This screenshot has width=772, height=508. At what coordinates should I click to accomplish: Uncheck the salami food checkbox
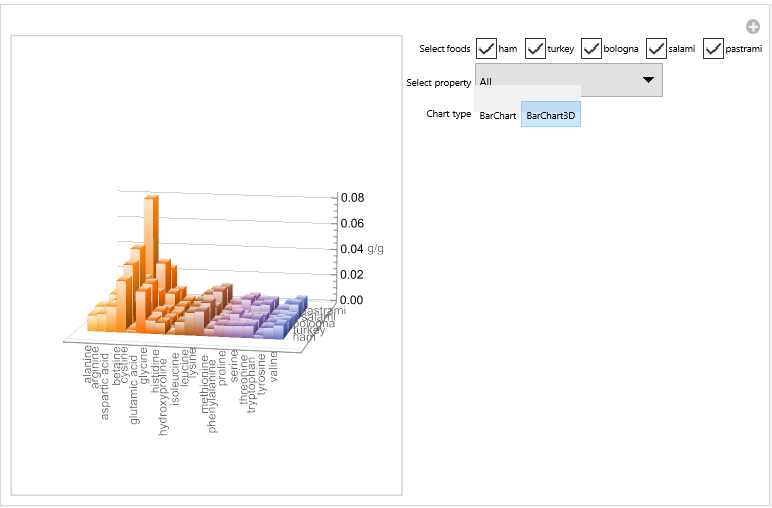(656, 49)
